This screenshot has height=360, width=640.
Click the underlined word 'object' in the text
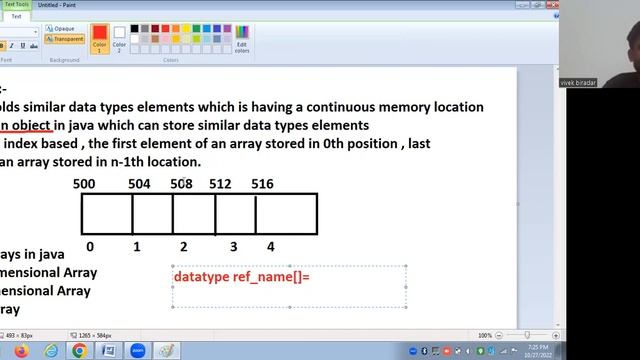click(x=31, y=126)
